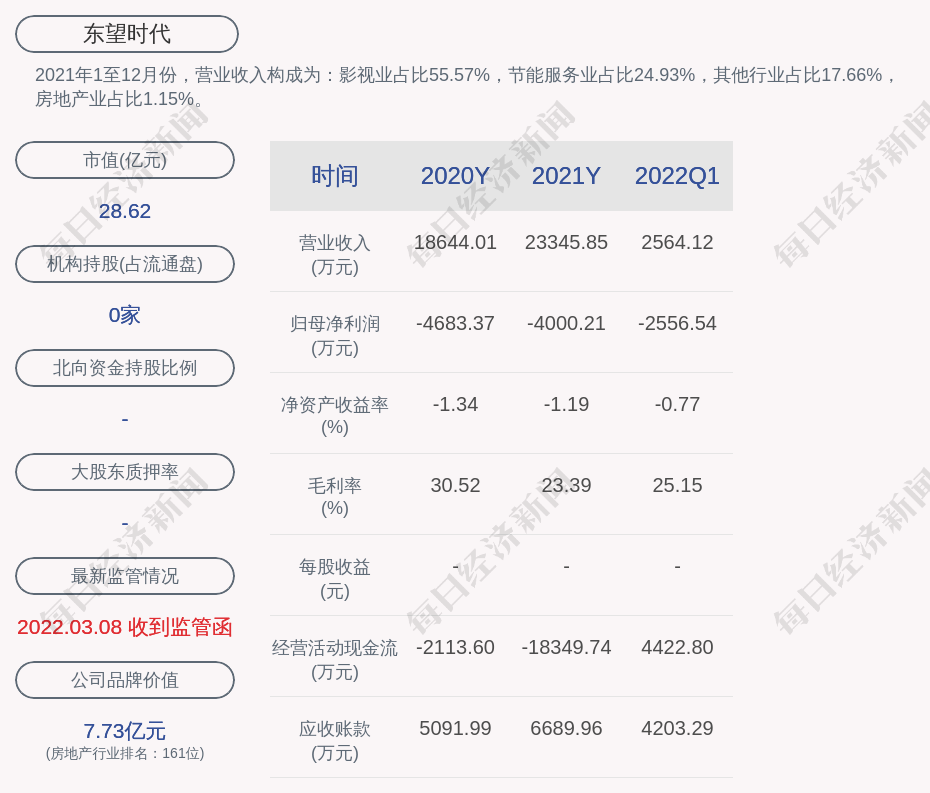Click revenue value 18644.01
930x793 pixels.
(x=455, y=243)
